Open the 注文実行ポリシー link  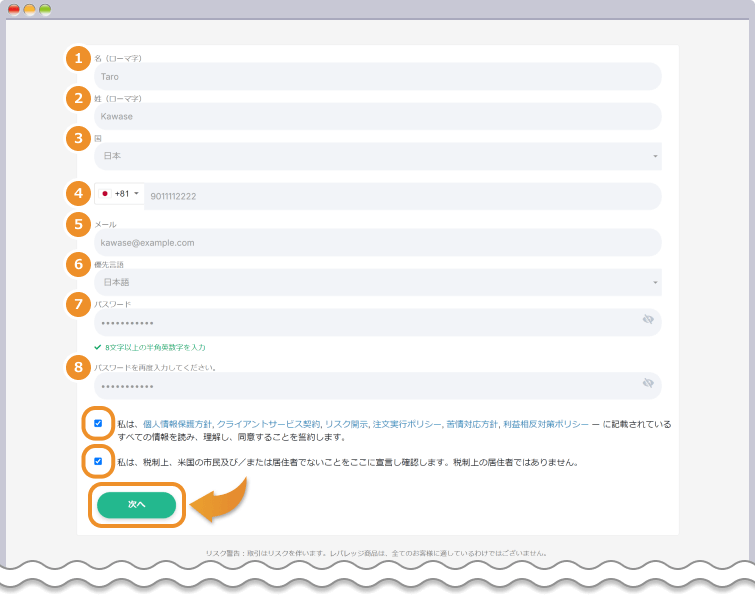tap(407, 424)
